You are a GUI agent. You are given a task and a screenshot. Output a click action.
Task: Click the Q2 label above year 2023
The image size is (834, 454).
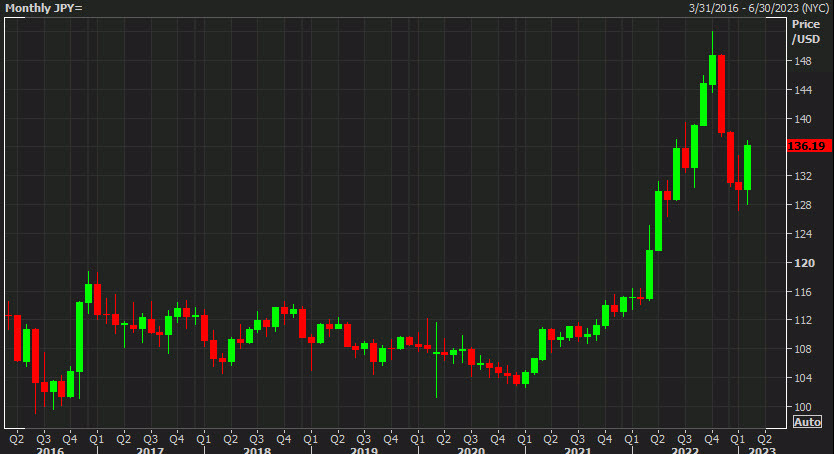764,439
